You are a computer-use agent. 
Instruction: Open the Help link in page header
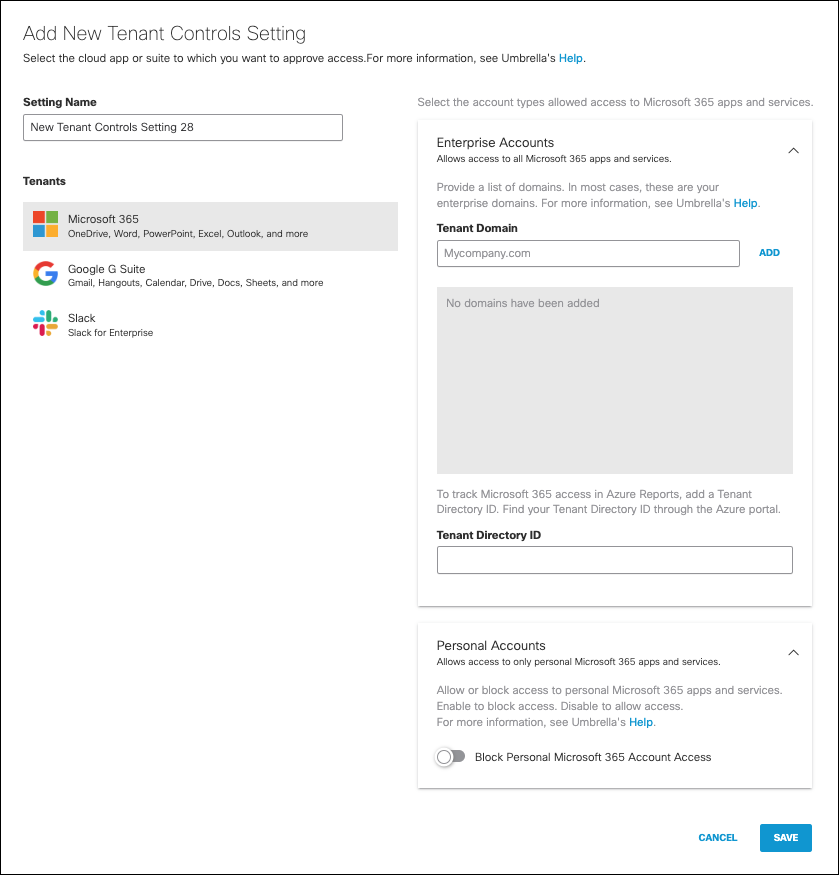coord(570,58)
